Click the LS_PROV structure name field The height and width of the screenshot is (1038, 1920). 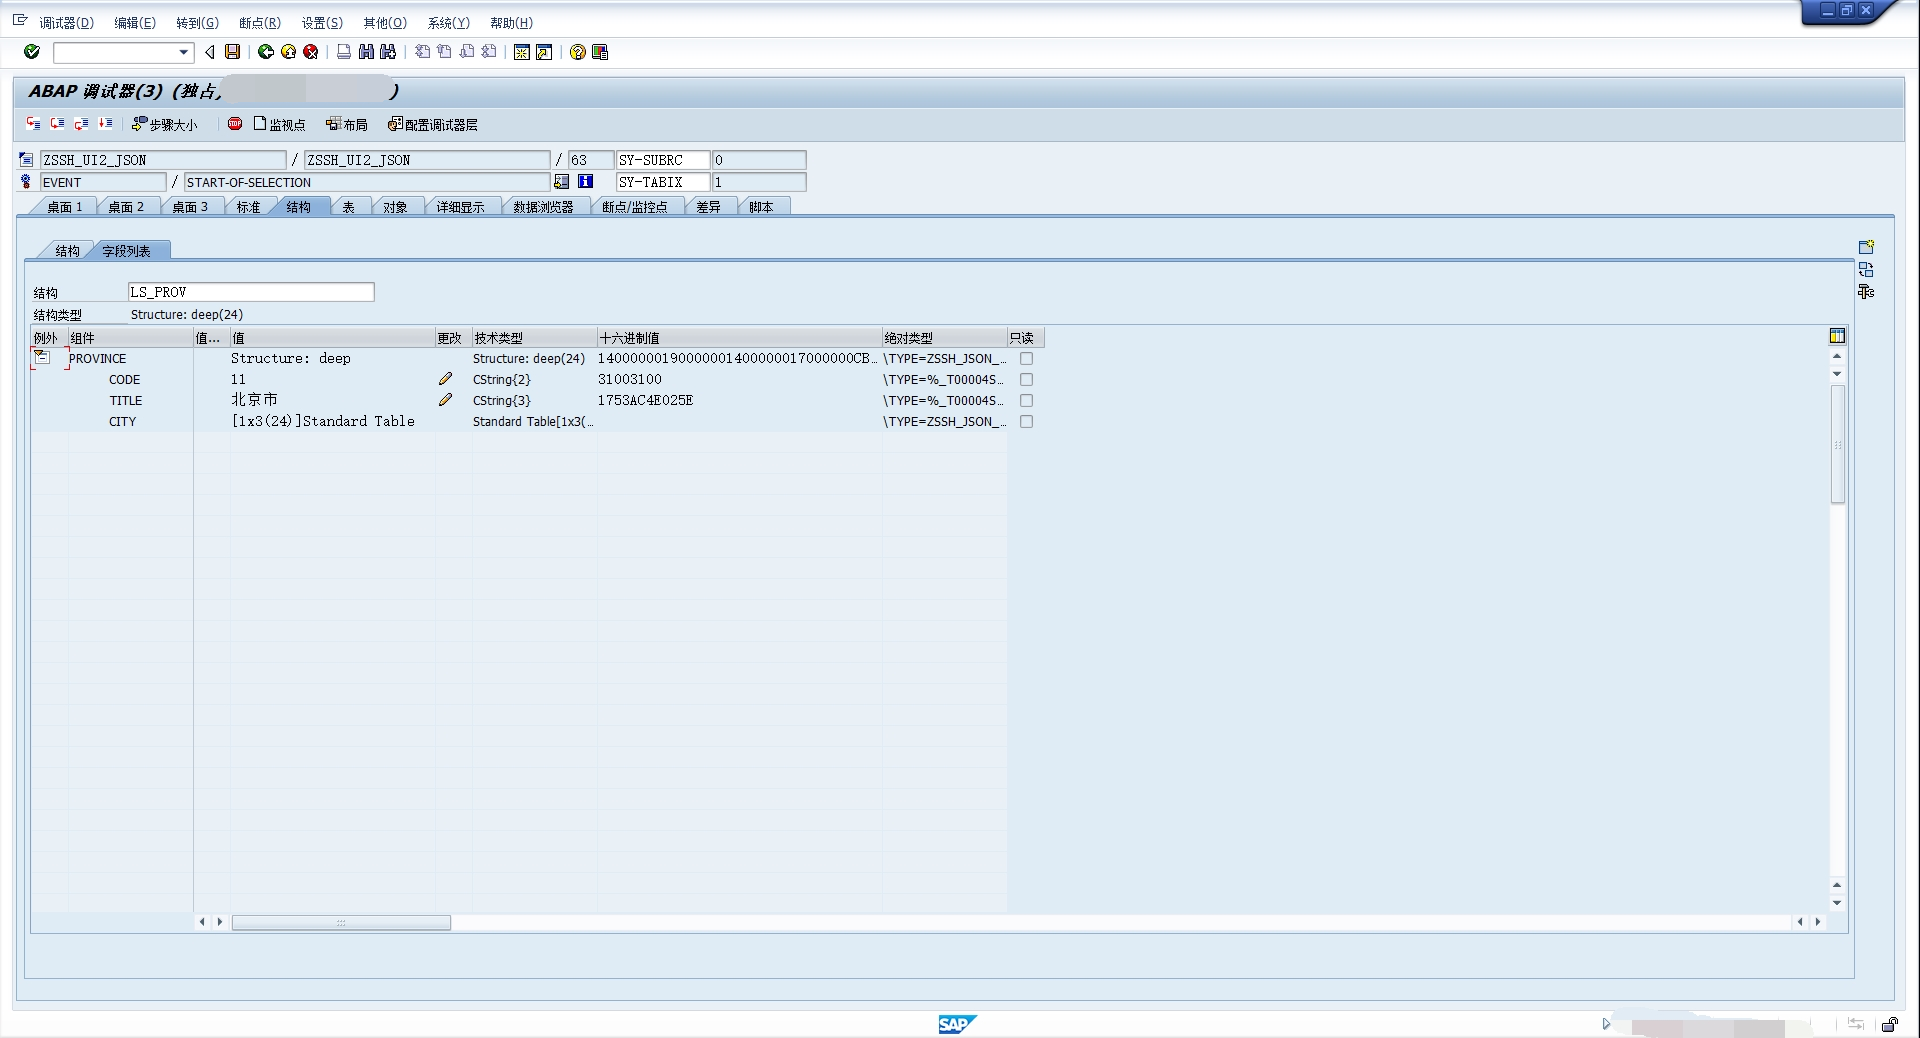click(x=251, y=292)
